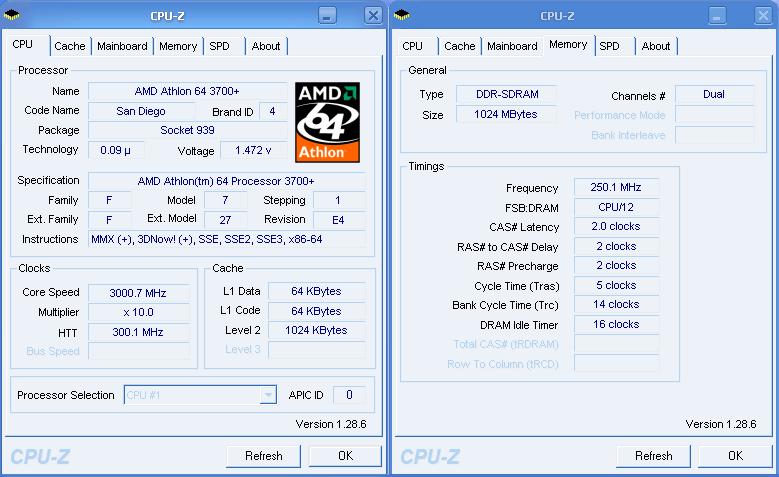Select the CPU tab in left window

coord(23,44)
